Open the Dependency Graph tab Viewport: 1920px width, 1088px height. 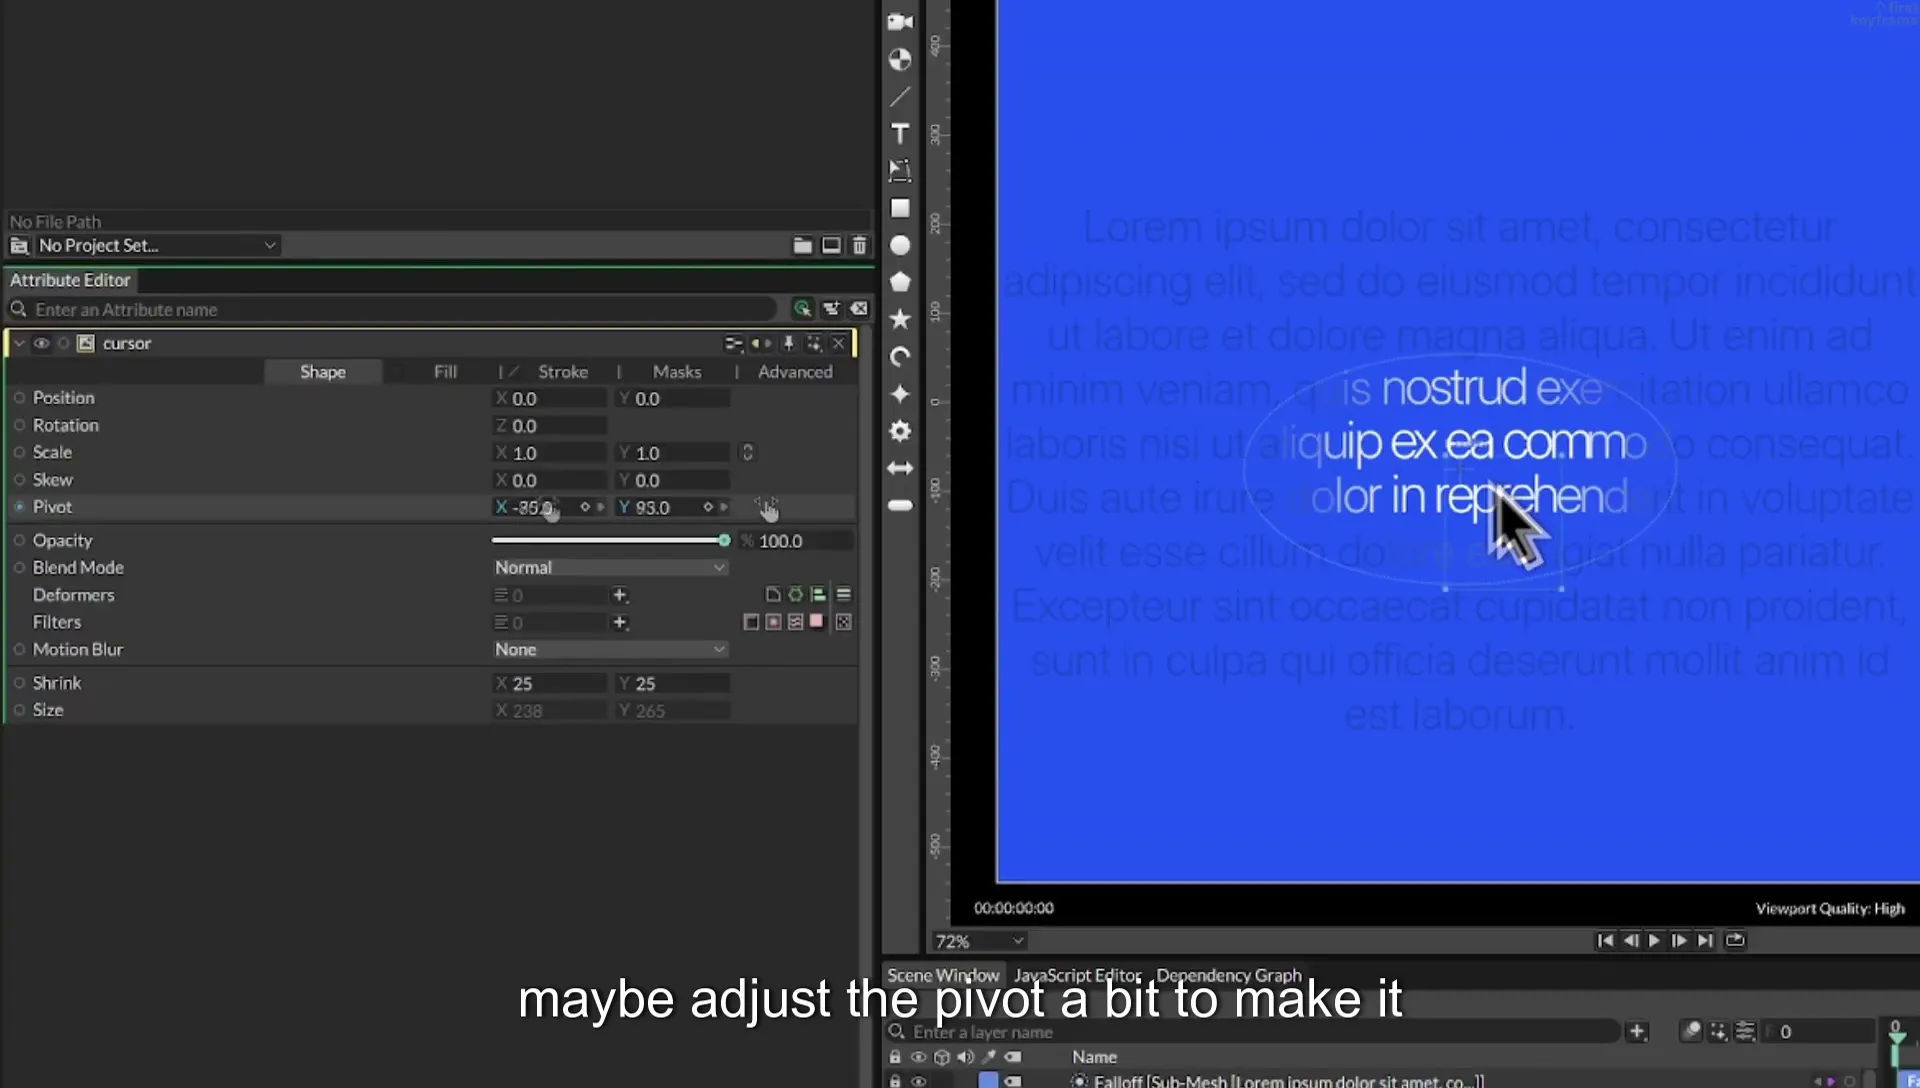(1229, 975)
